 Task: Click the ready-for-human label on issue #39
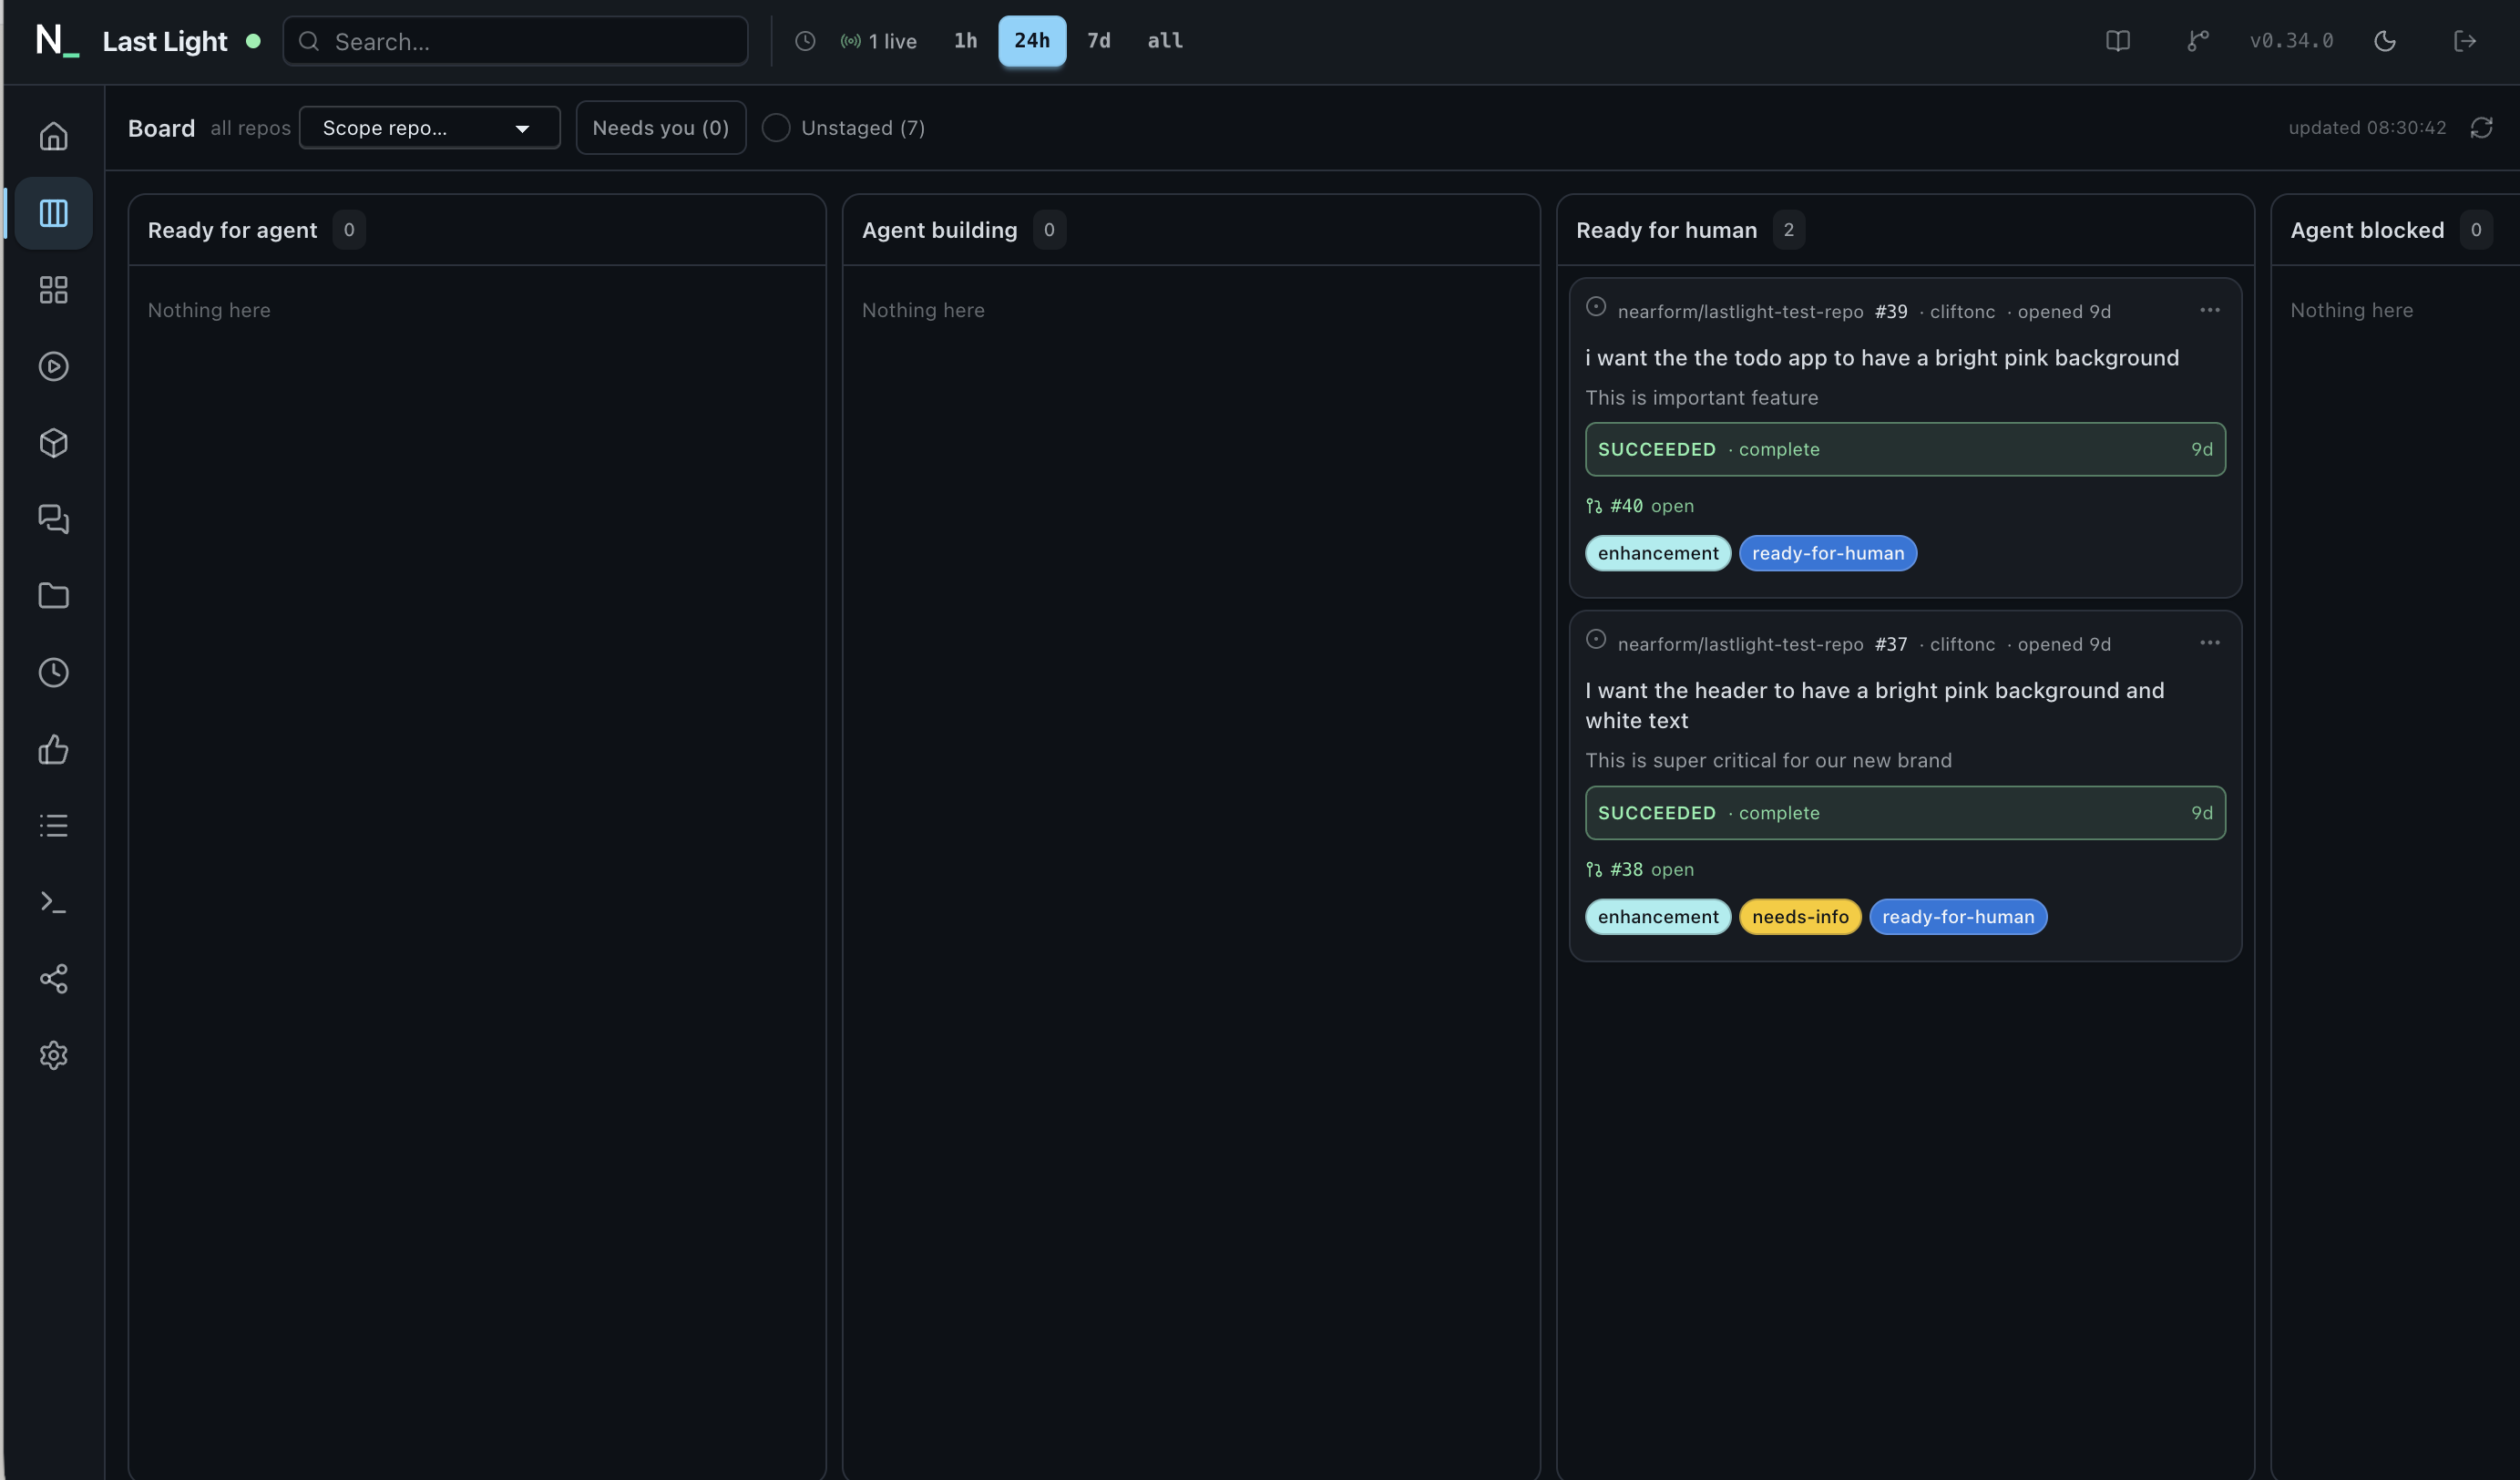pyautogui.click(x=1828, y=553)
